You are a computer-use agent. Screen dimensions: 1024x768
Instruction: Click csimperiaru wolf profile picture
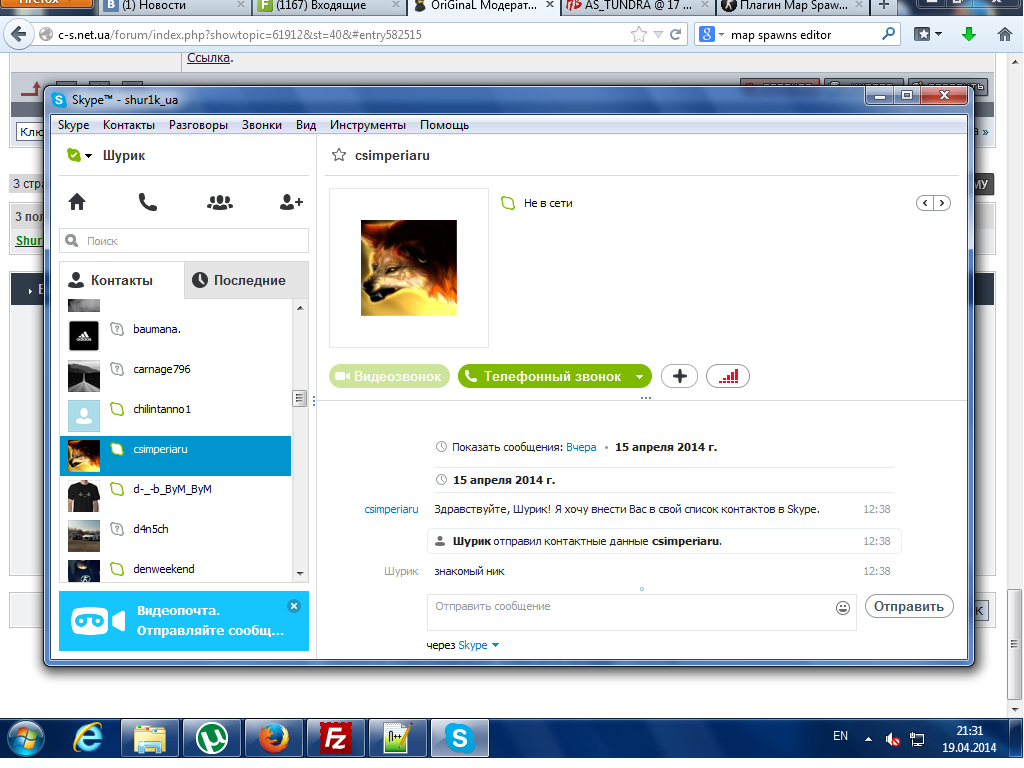409,268
